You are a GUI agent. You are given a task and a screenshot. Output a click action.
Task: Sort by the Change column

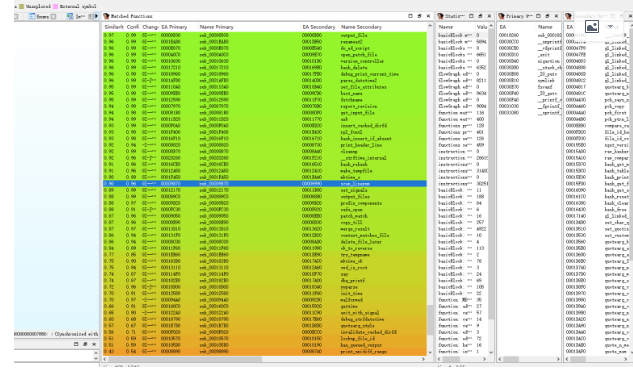pyautogui.click(x=150, y=27)
